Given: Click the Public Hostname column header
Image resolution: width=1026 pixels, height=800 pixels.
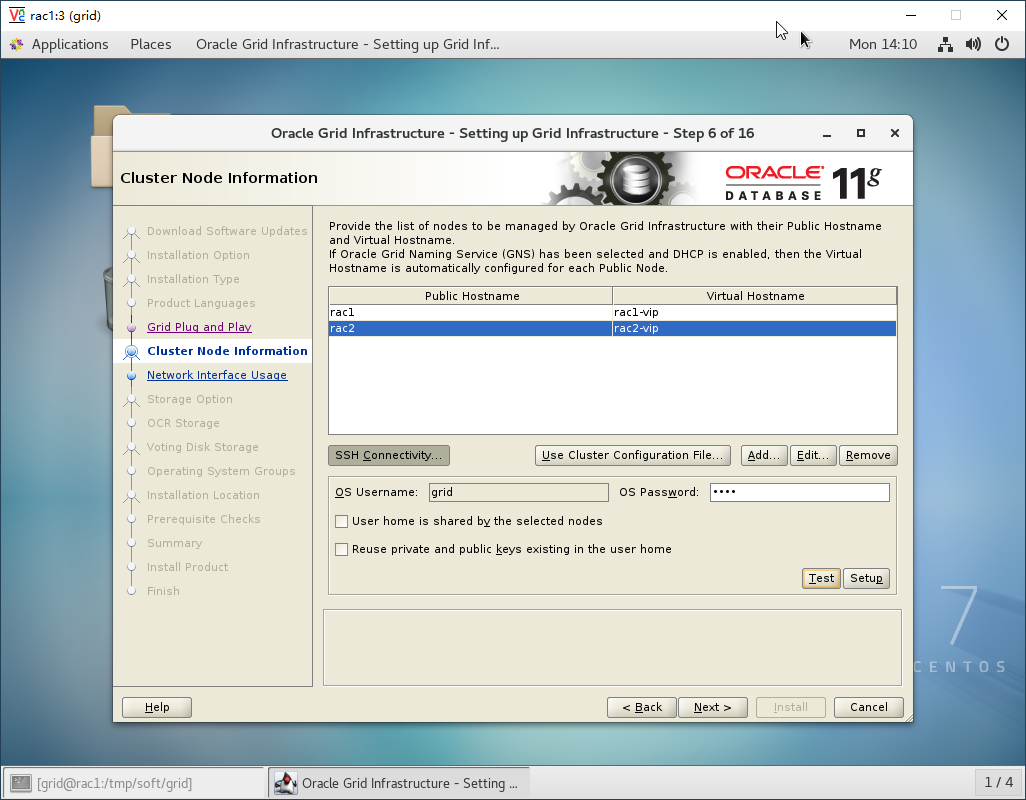Looking at the screenshot, I should 471,296.
